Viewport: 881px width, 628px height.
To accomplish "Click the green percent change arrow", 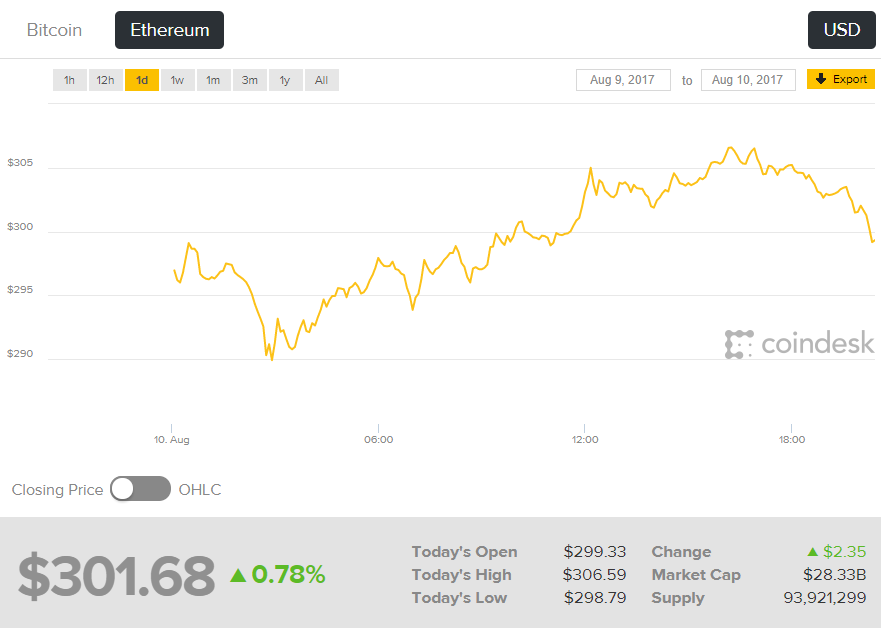I will click(x=238, y=575).
